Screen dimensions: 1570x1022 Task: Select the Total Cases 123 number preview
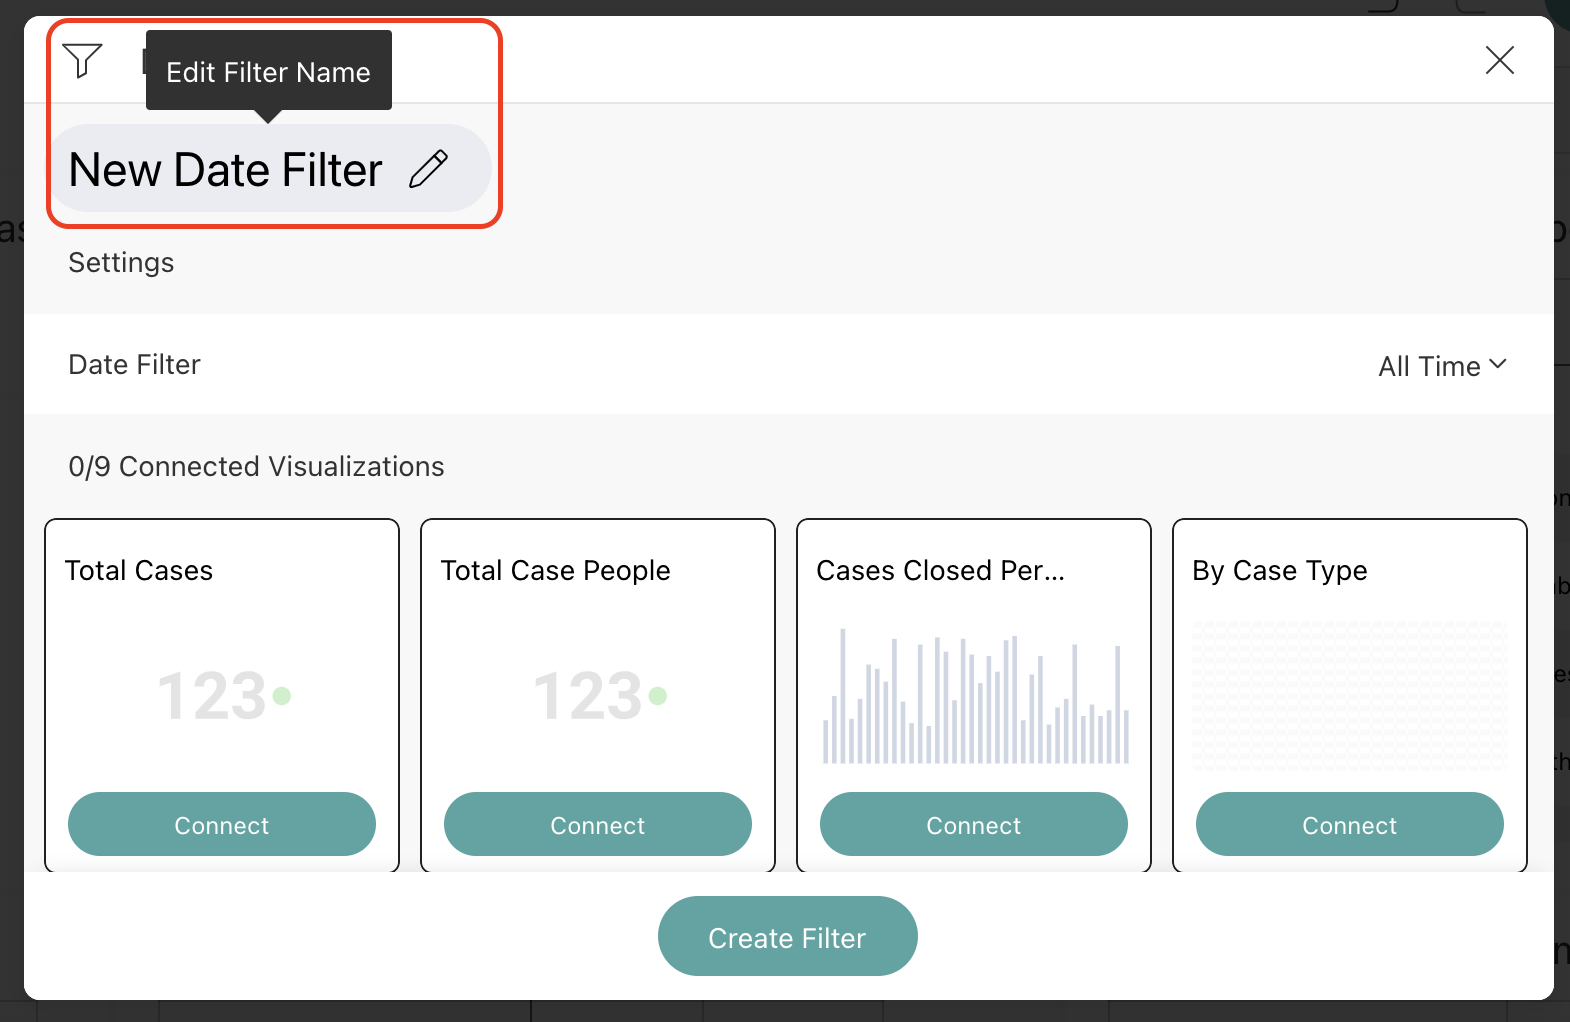[223, 696]
